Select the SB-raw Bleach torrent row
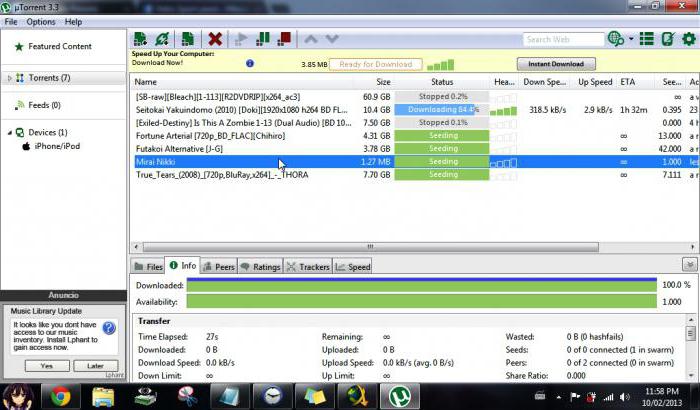The width and height of the screenshot is (700, 410). 415,97
